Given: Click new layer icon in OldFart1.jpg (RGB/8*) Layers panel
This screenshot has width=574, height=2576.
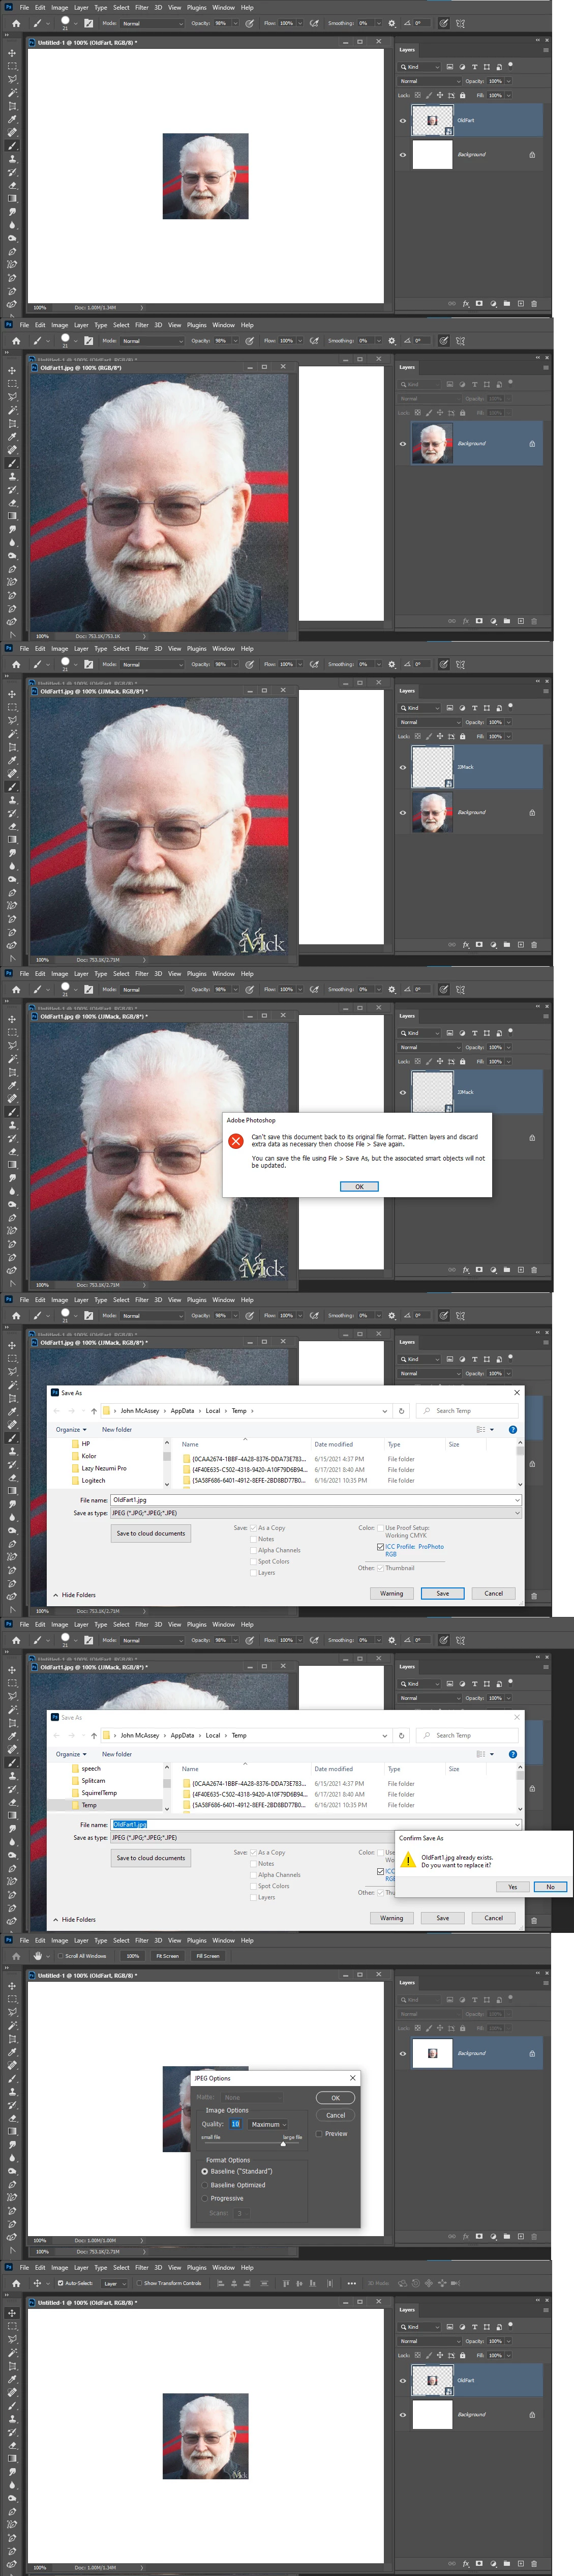Looking at the screenshot, I should [520, 620].
